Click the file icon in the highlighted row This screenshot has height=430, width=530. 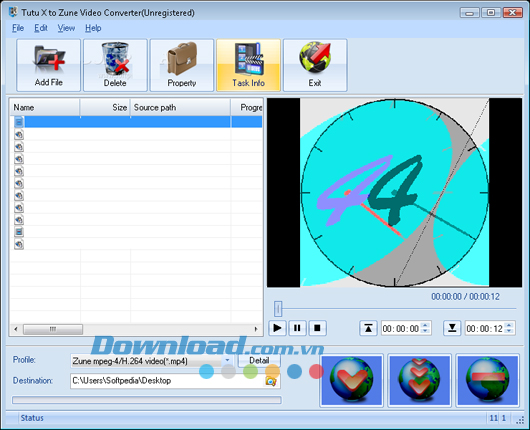pyautogui.click(x=19, y=122)
